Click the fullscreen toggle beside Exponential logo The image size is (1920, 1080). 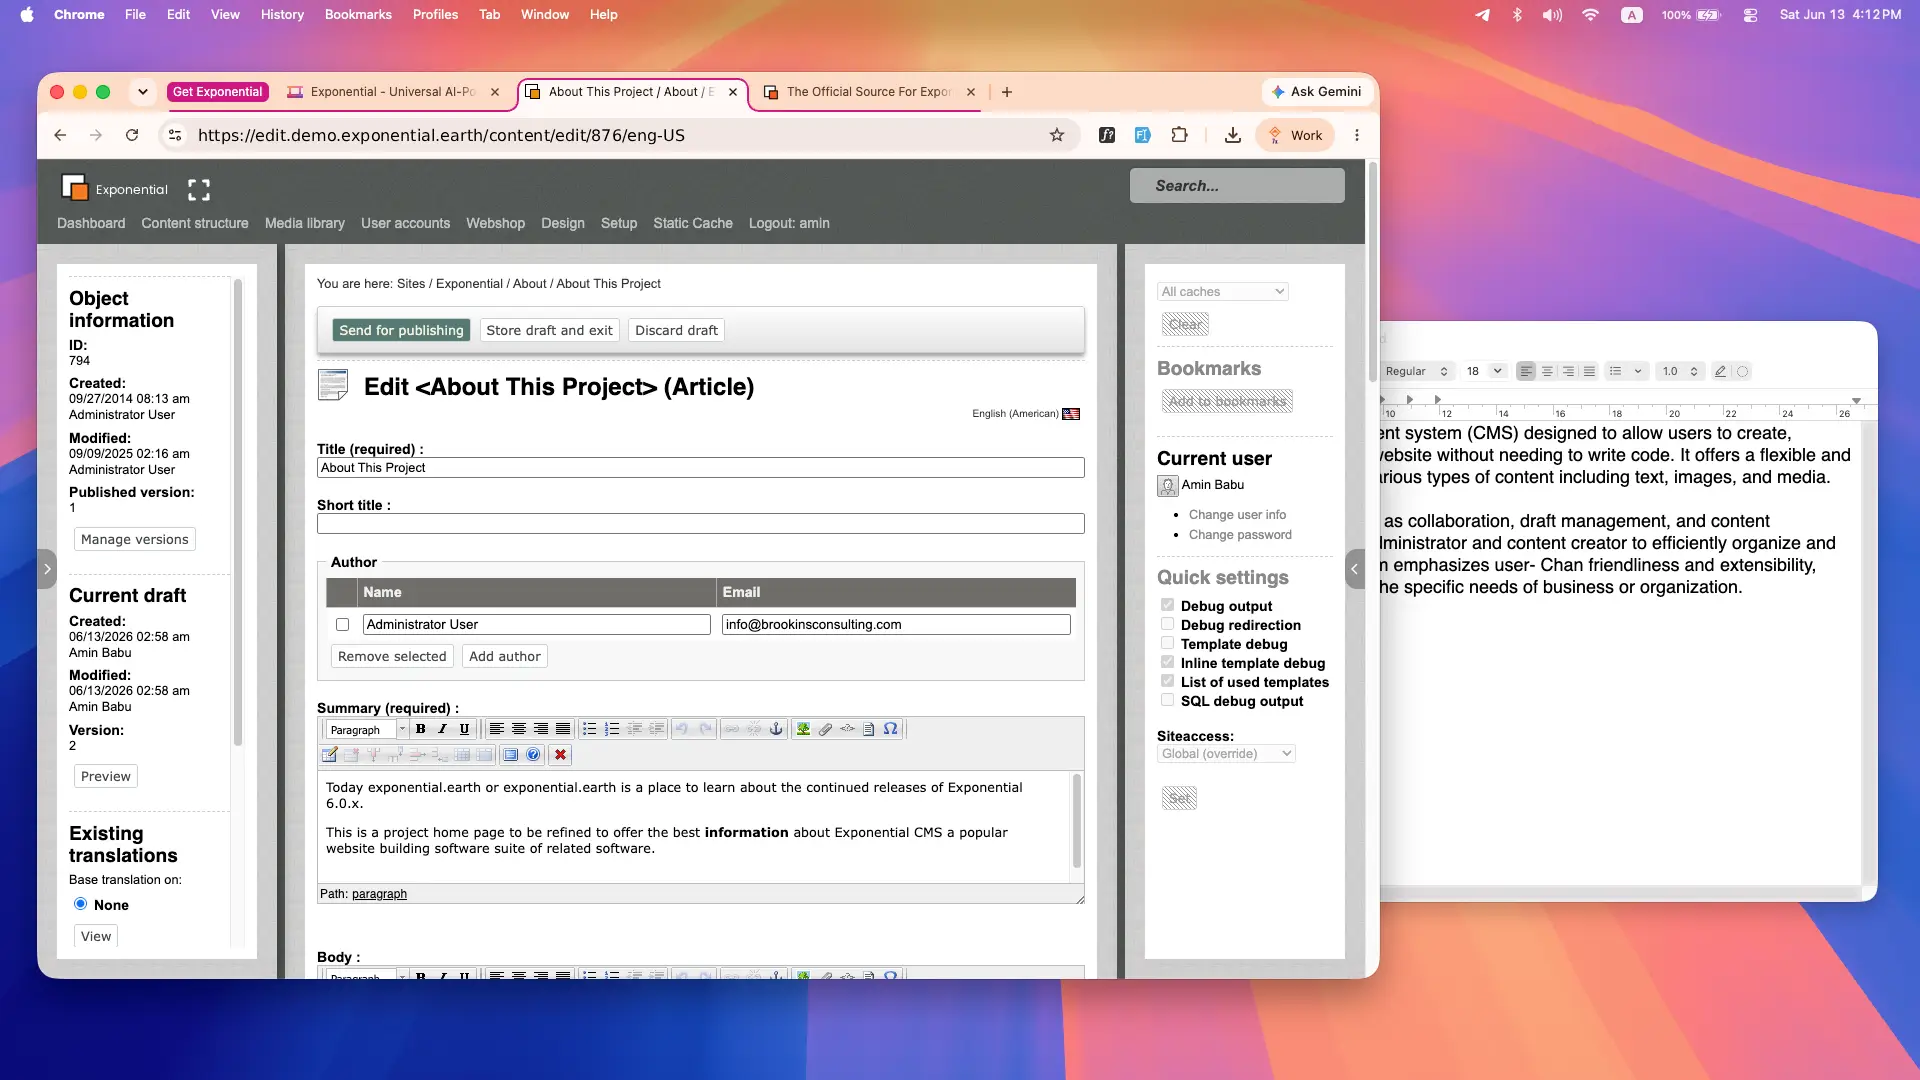coord(199,190)
